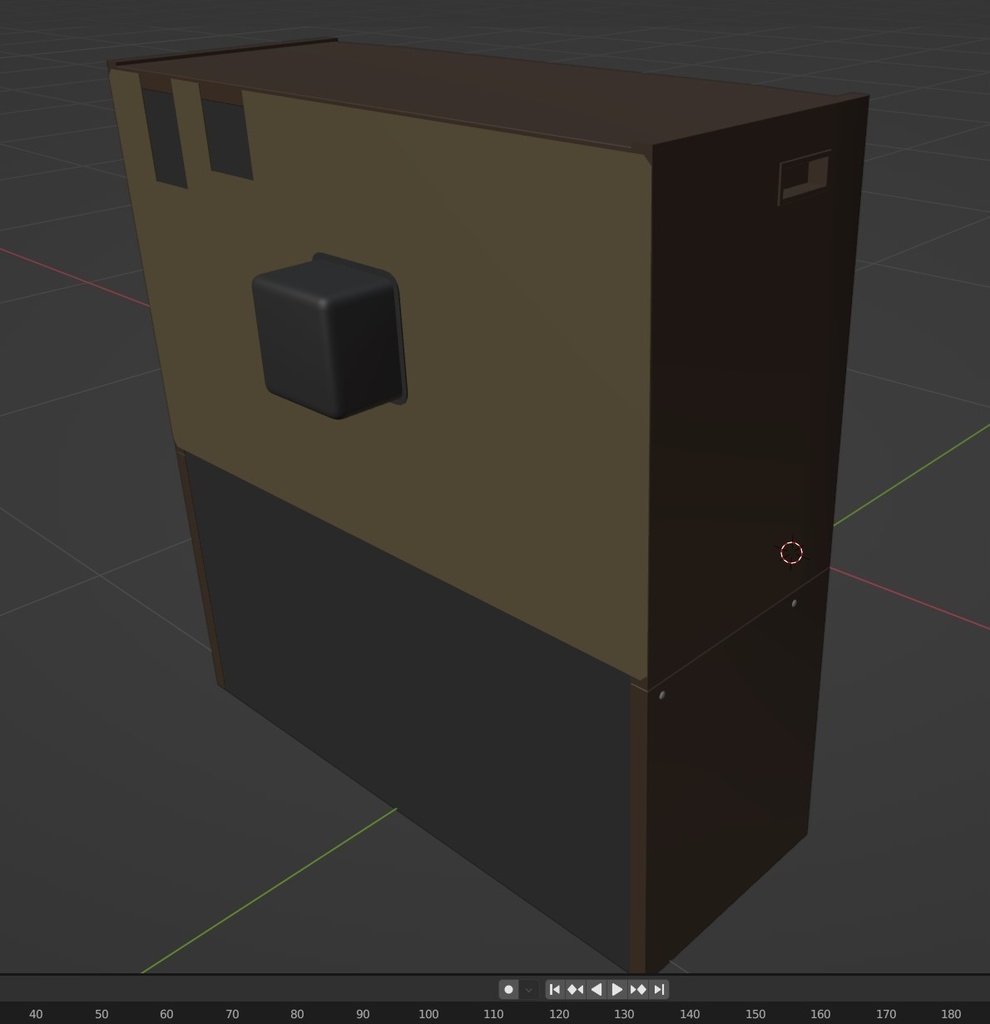Click frame 120 on the timeline
The height and width of the screenshot is (1024, 990).
pyautogui.click(x=559, y=1014)
